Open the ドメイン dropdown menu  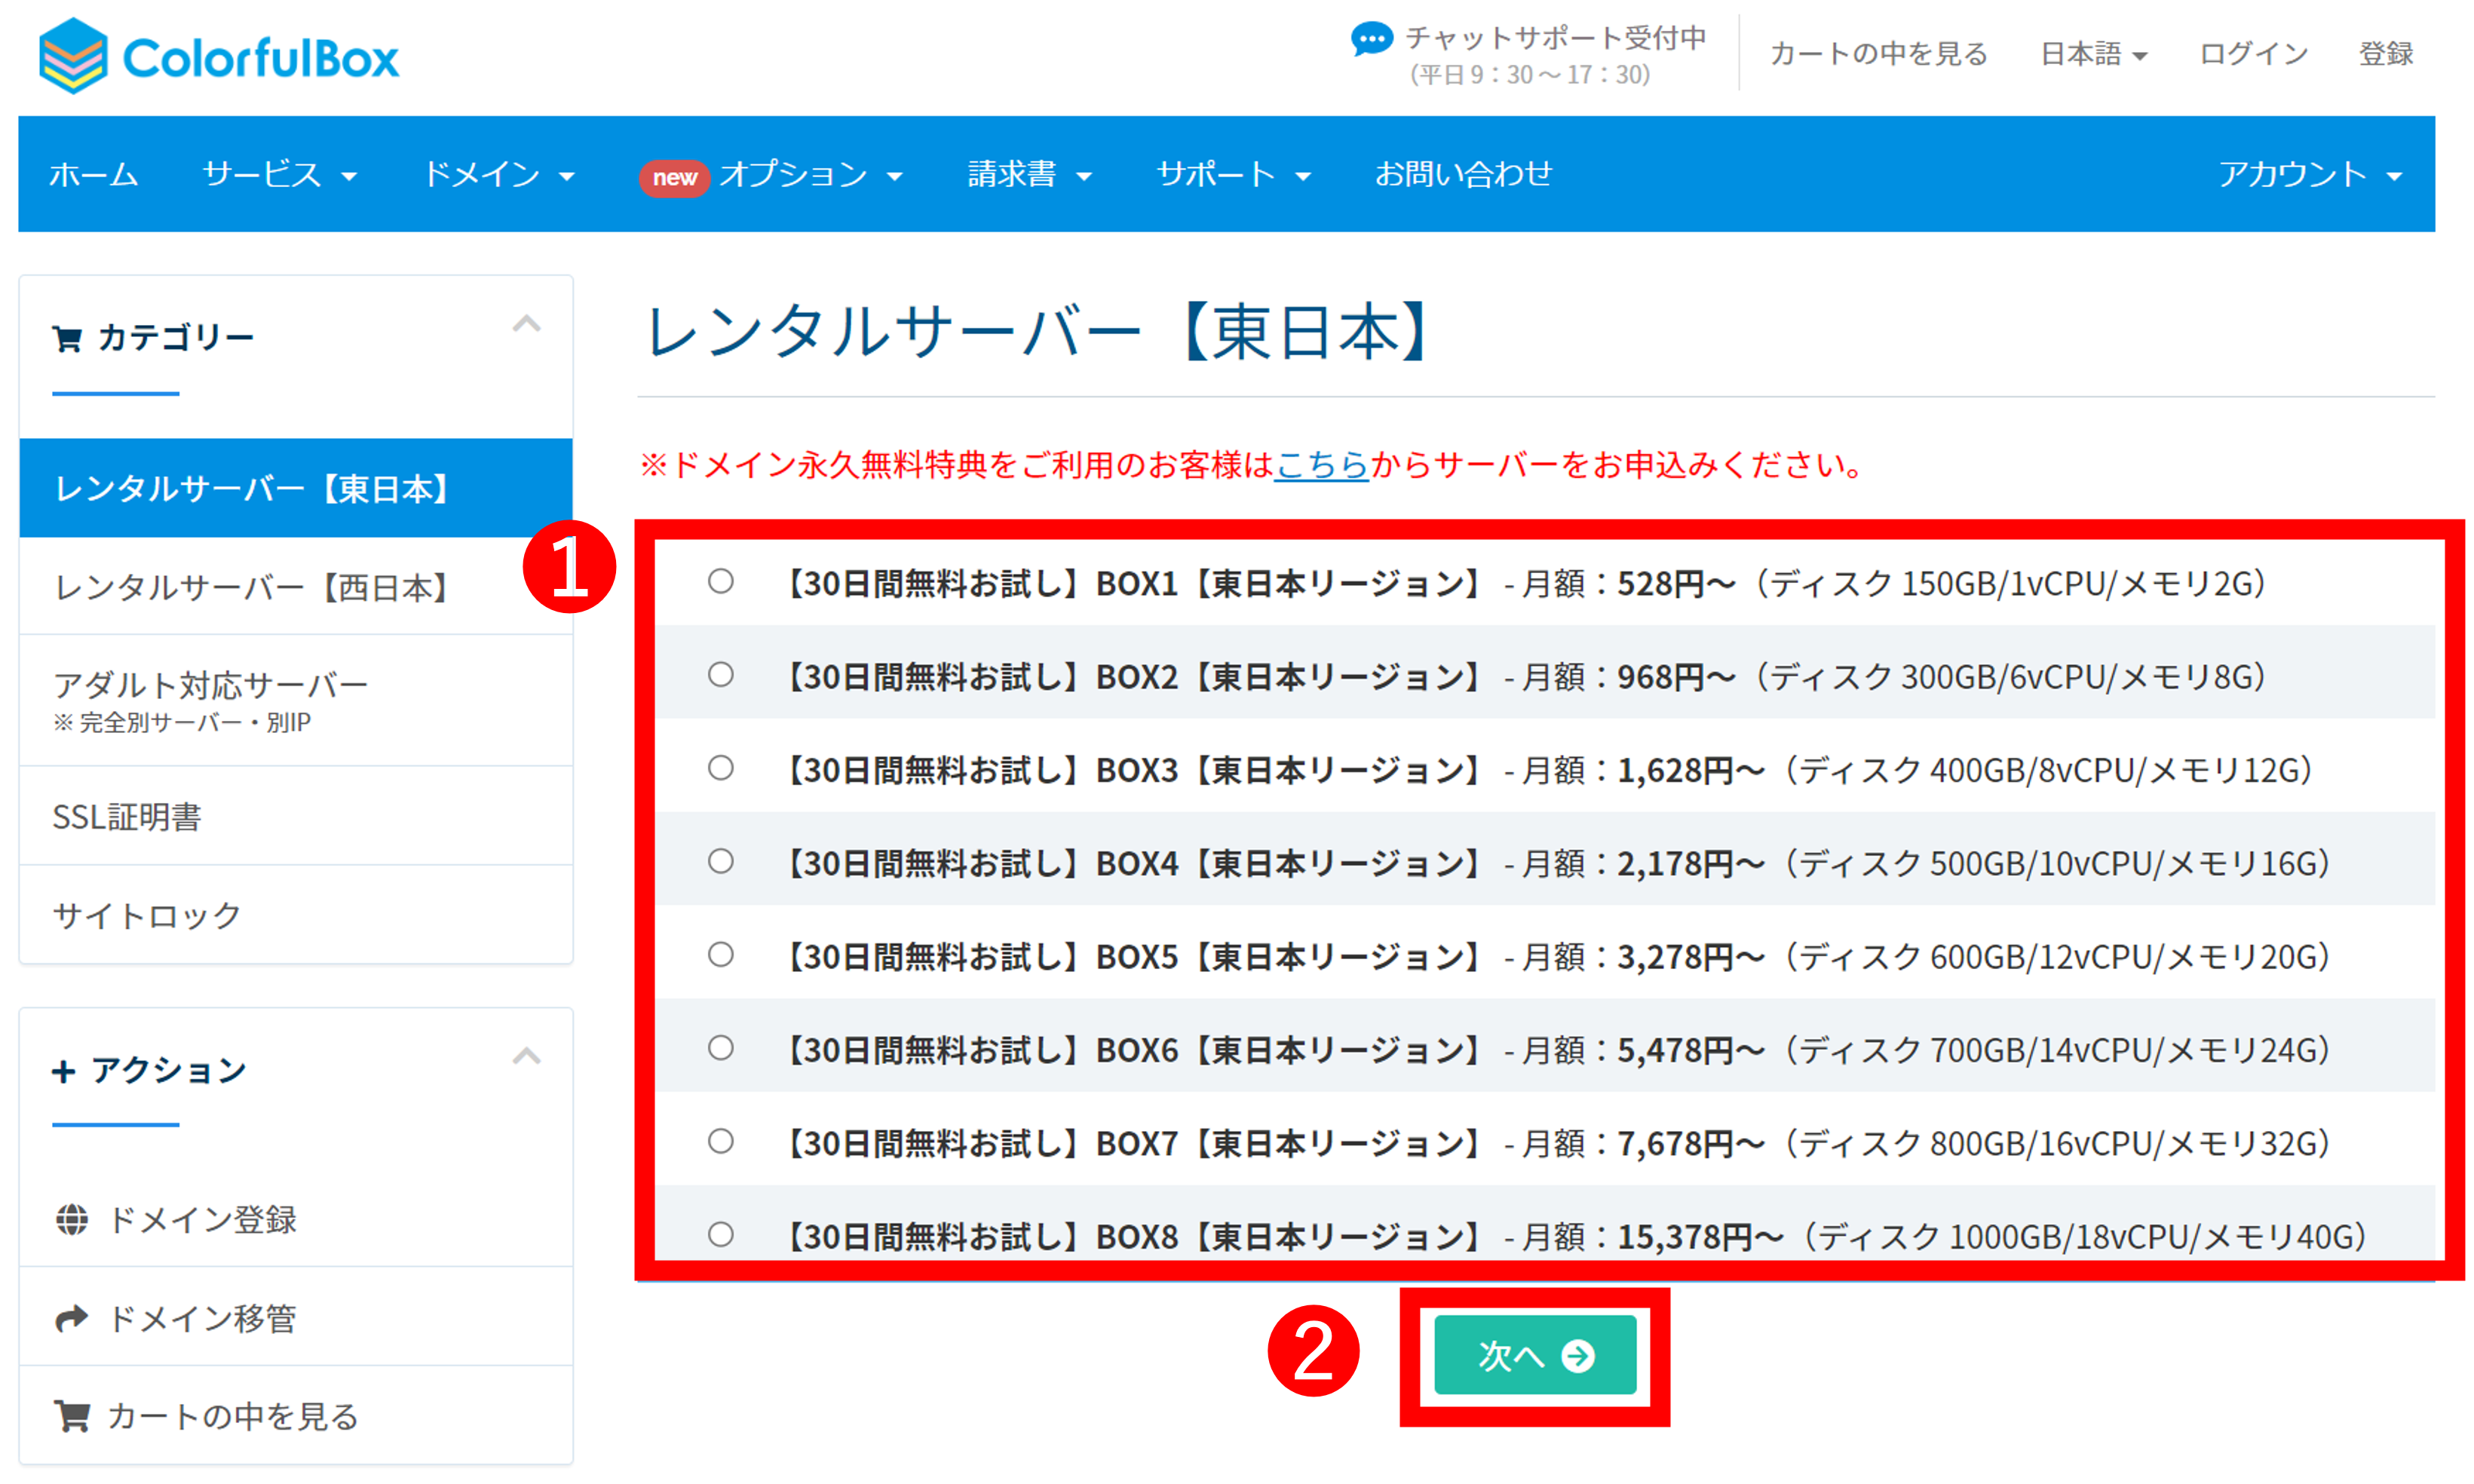point(499,174)
